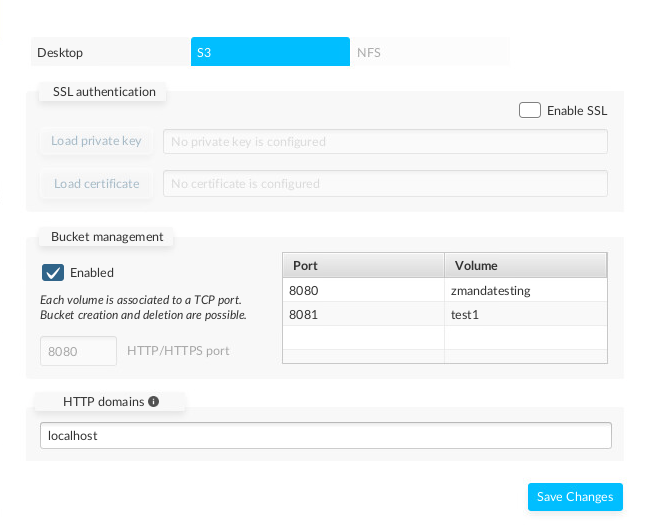Image resolution: width=646 pixels, height=527 pixels.
Task: Click the HTTP domains info icon
Action: point(154,401)
